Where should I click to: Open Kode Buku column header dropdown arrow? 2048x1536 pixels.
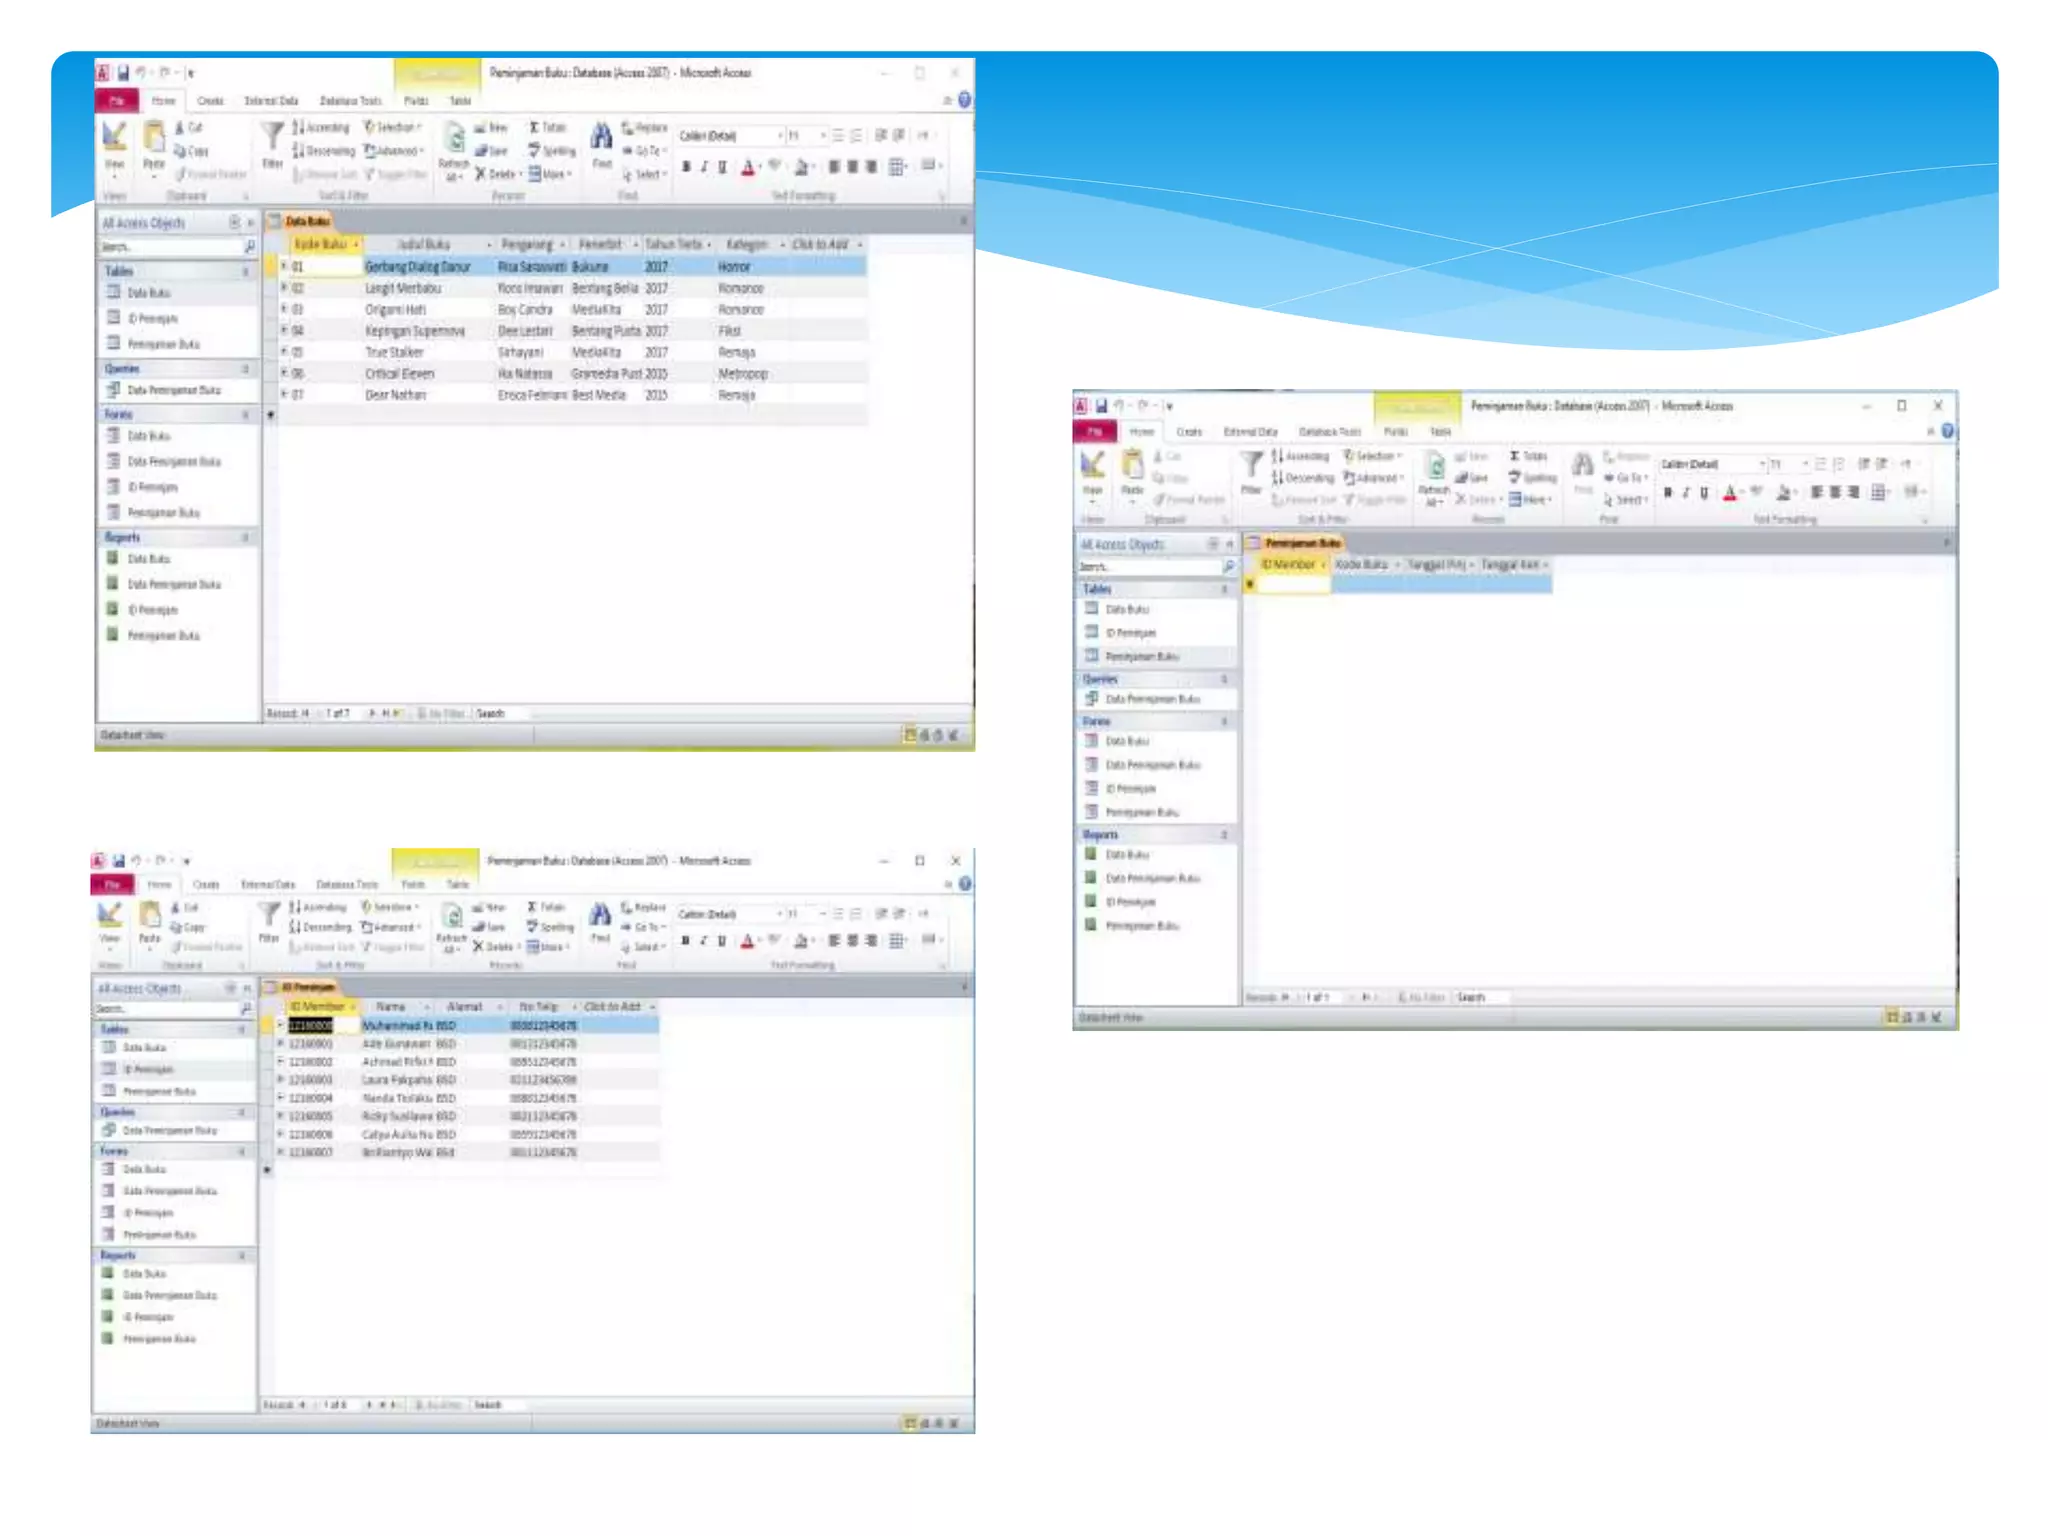point(356,245)
